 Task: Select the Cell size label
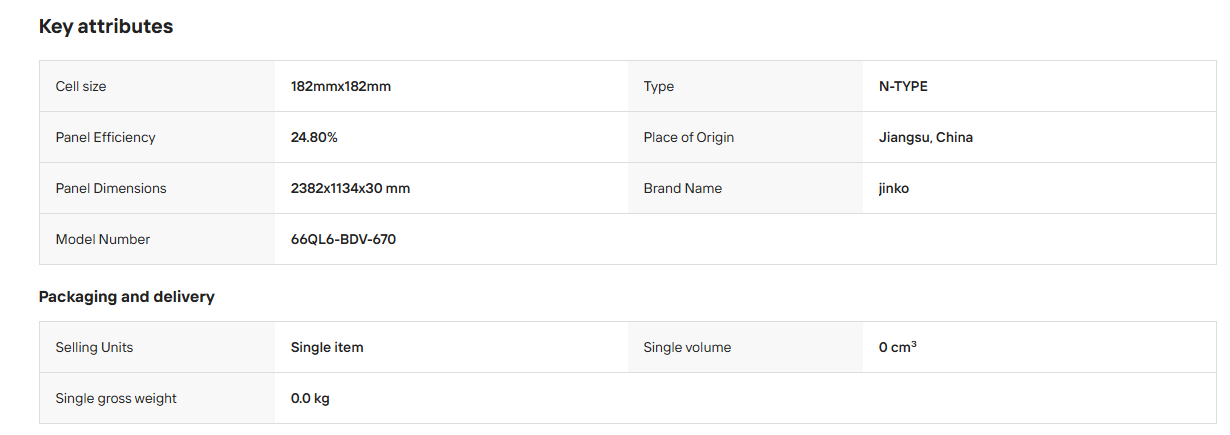tap(81, 87)
